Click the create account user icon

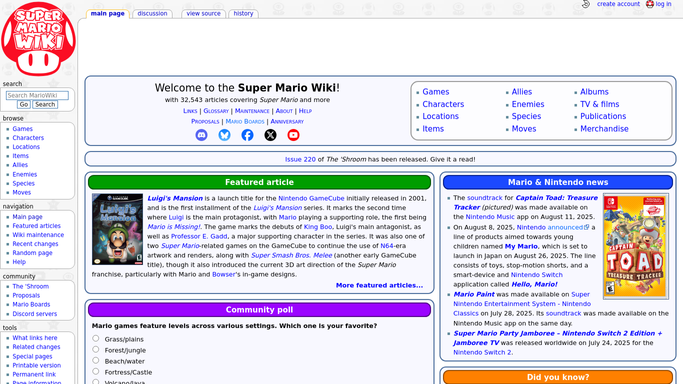coord(586,4)
